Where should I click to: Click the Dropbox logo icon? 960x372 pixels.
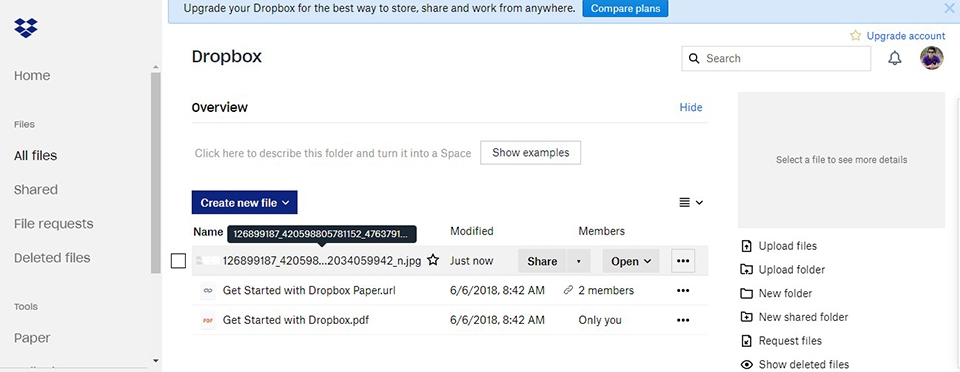(26, 28)
